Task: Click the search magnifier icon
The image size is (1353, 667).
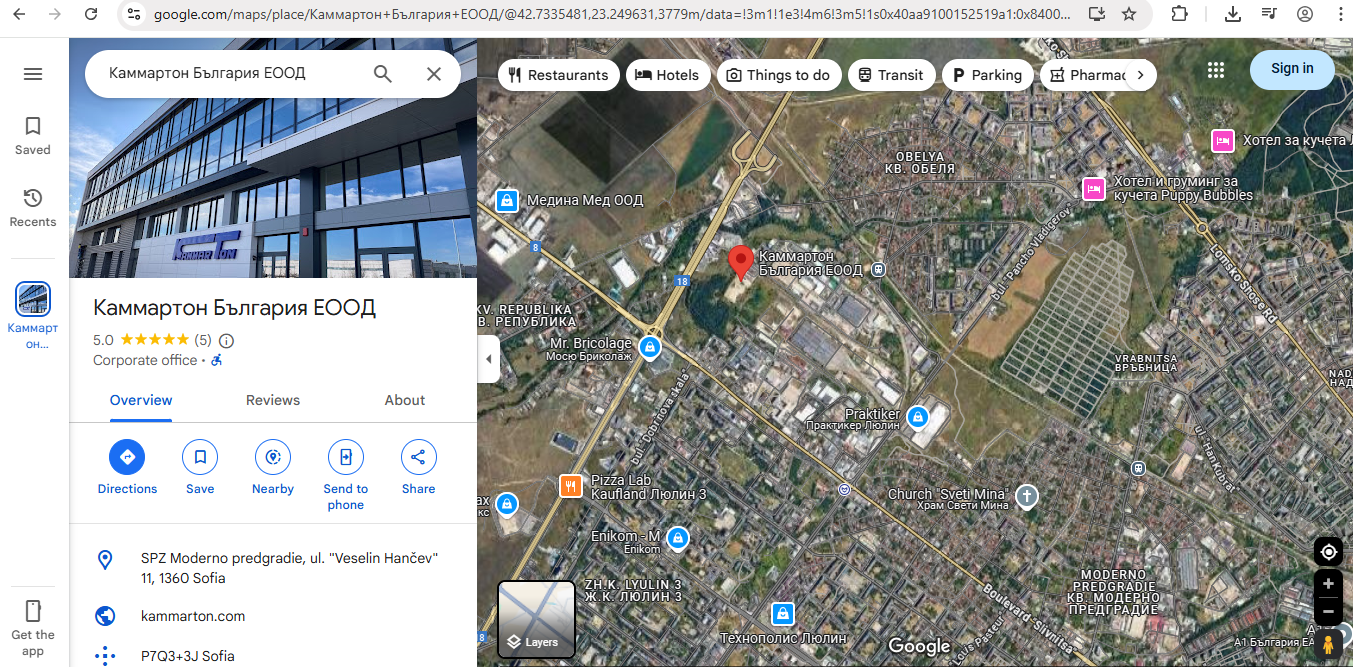Action: [x=383, y=74]
